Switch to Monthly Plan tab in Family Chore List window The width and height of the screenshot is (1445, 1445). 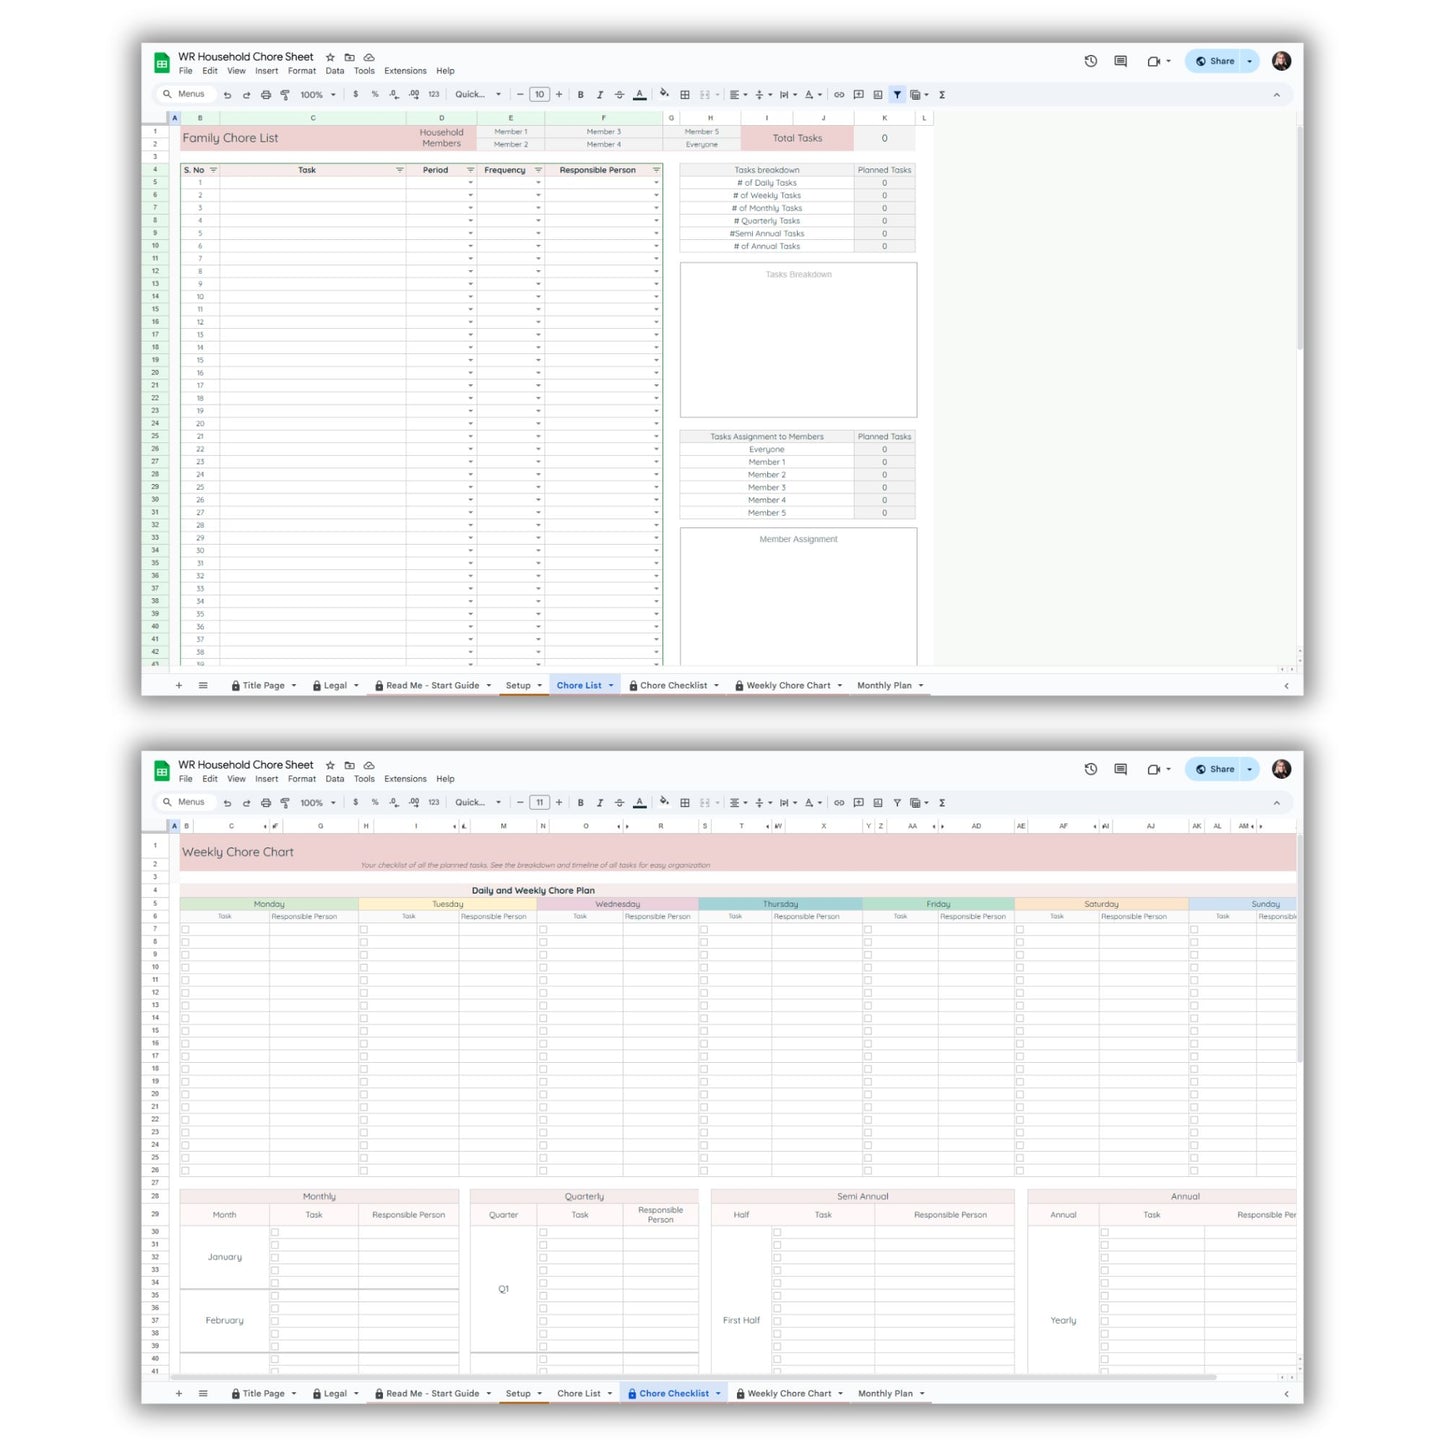[x=884, y=686]
